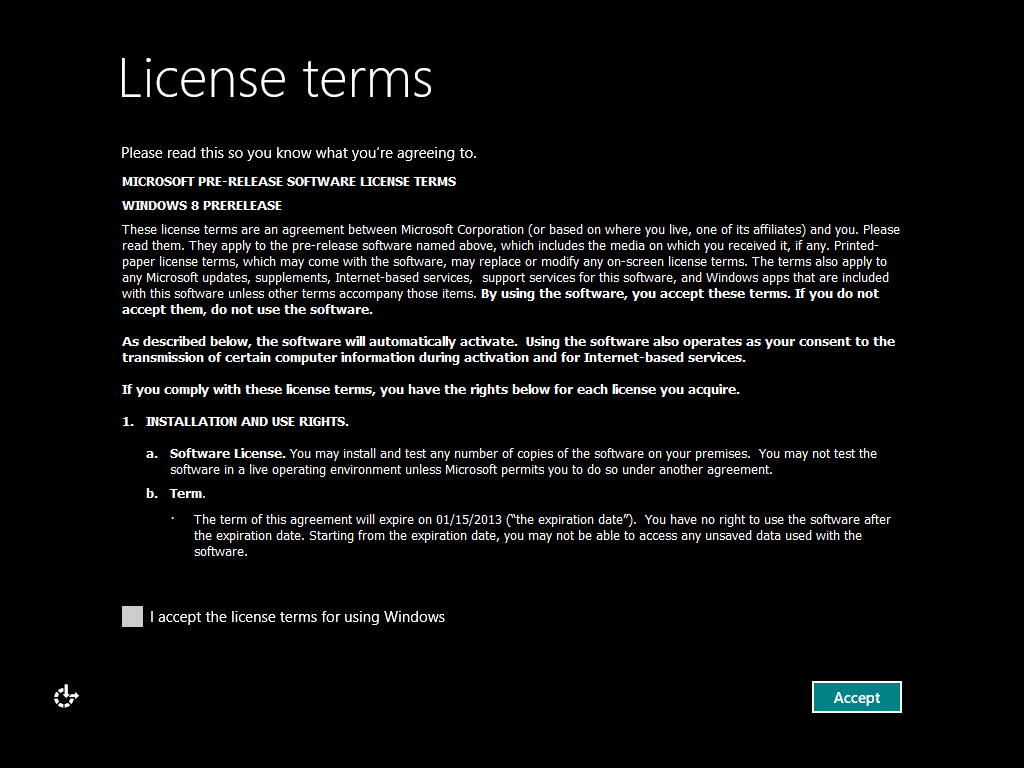Click the expiration date 01/15/2013 text
Screen dimensions: 1024x768
coord(469,520)
